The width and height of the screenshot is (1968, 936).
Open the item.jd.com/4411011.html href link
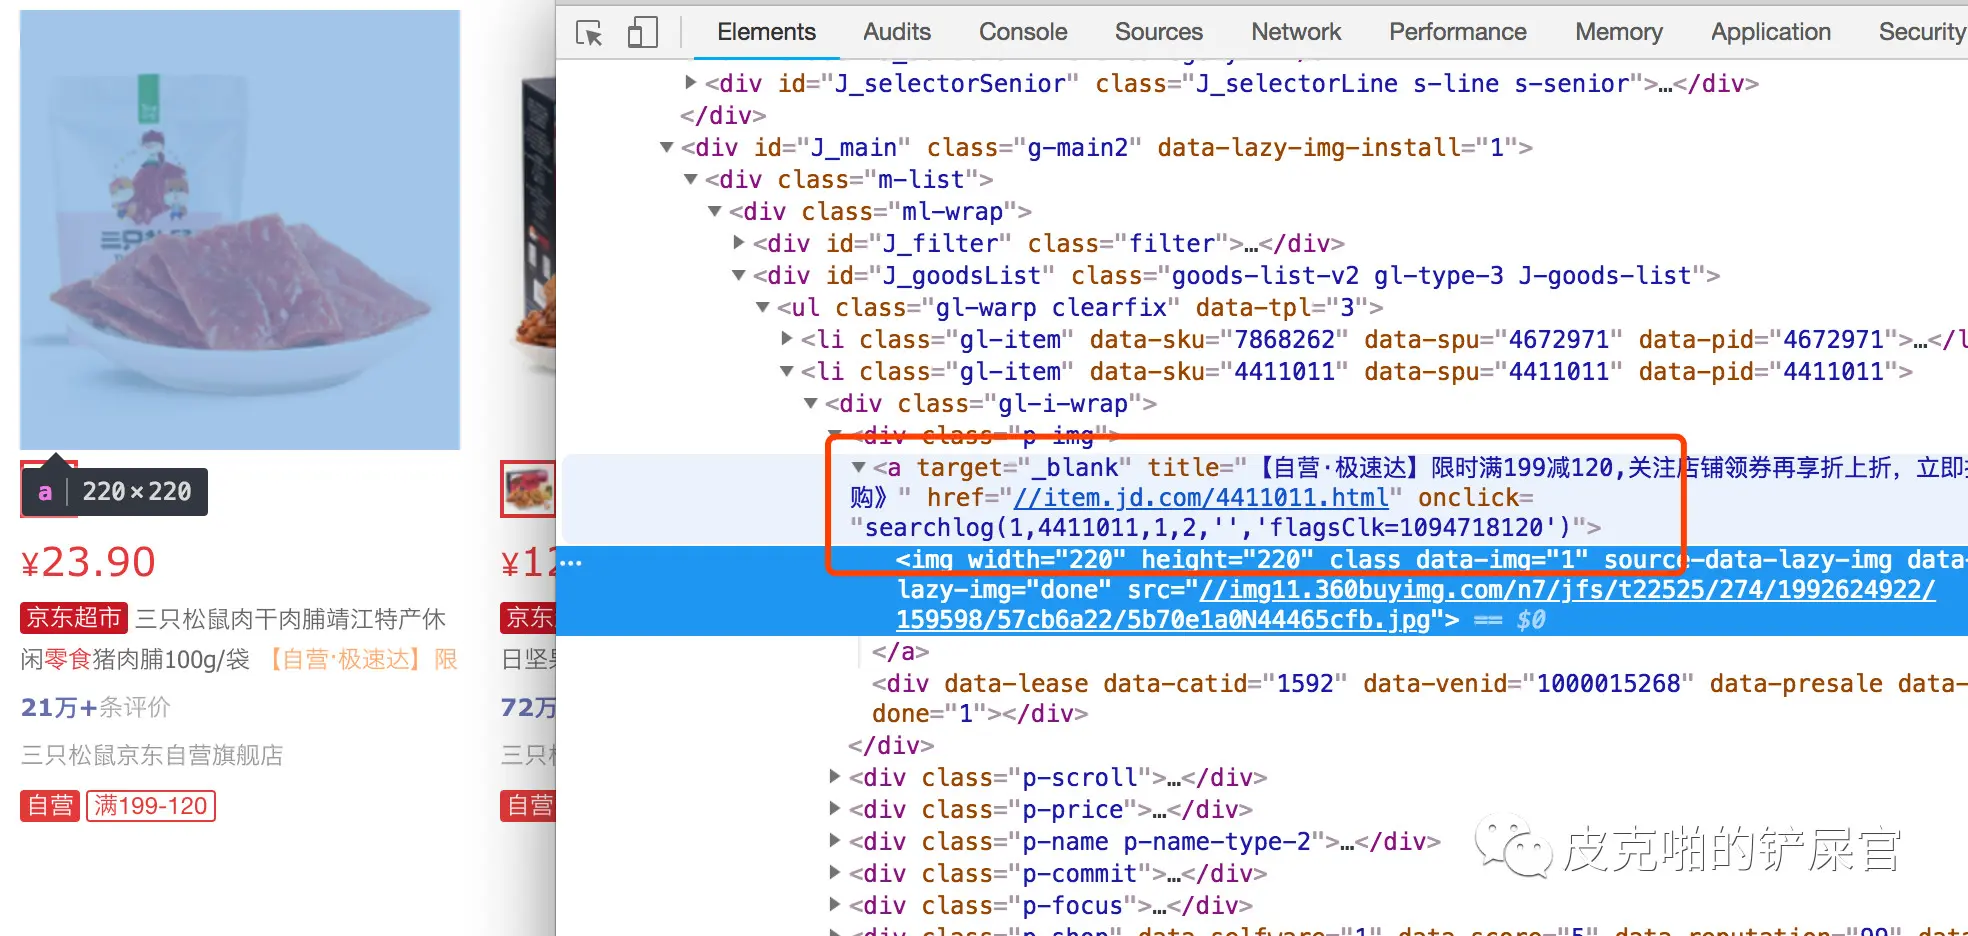(x=1201, y=498)
